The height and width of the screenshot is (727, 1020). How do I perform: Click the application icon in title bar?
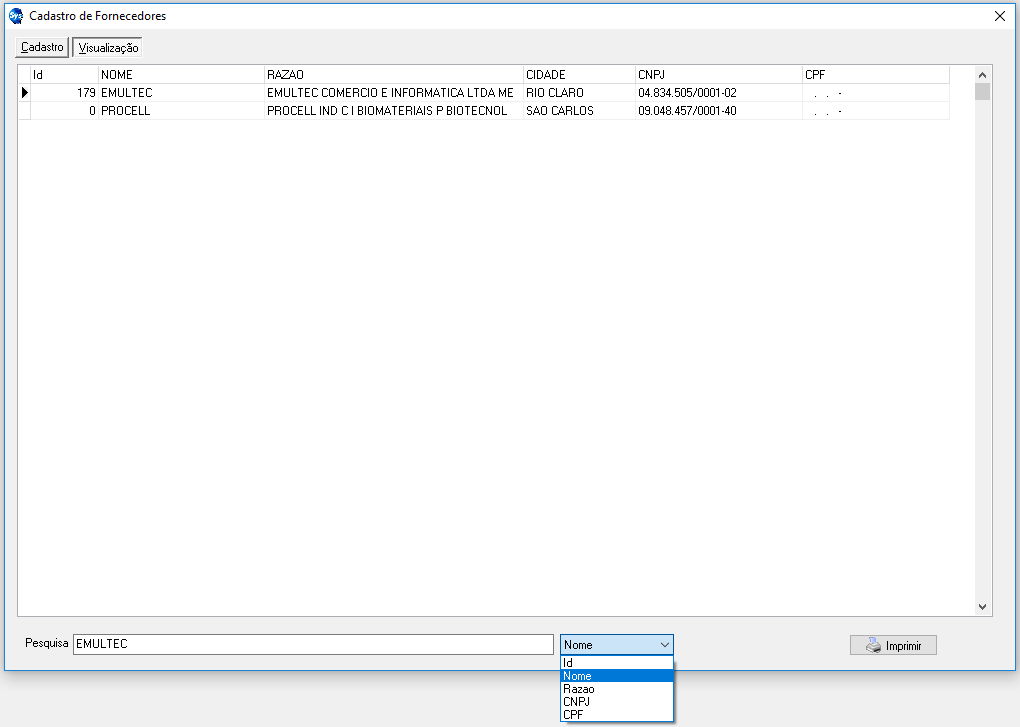[x=15, y=16]
